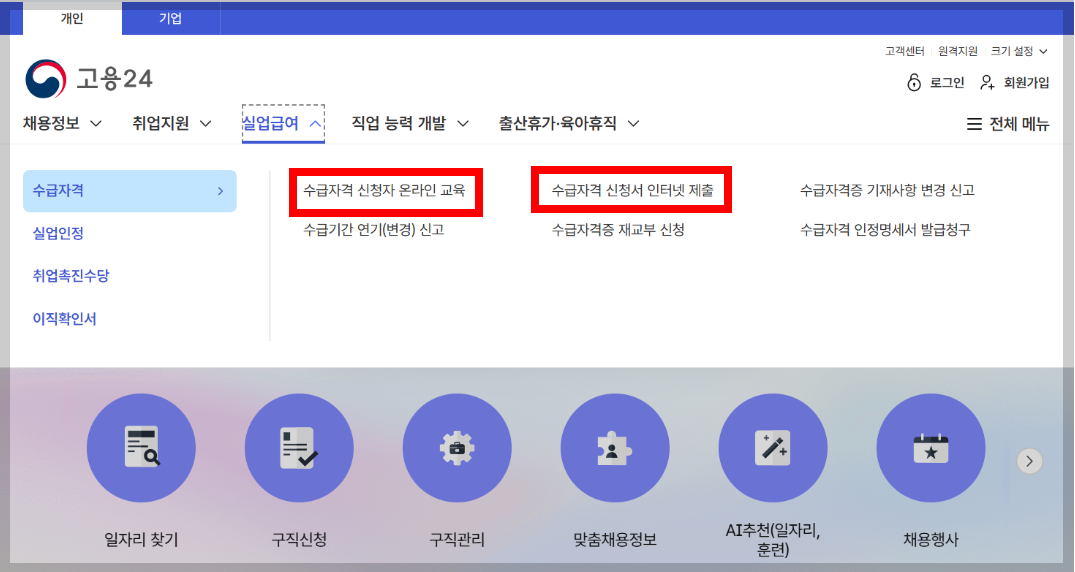1075x572 pixels.
Task: Expand the 직업 능력 개발 chevron
Action: 463,124
